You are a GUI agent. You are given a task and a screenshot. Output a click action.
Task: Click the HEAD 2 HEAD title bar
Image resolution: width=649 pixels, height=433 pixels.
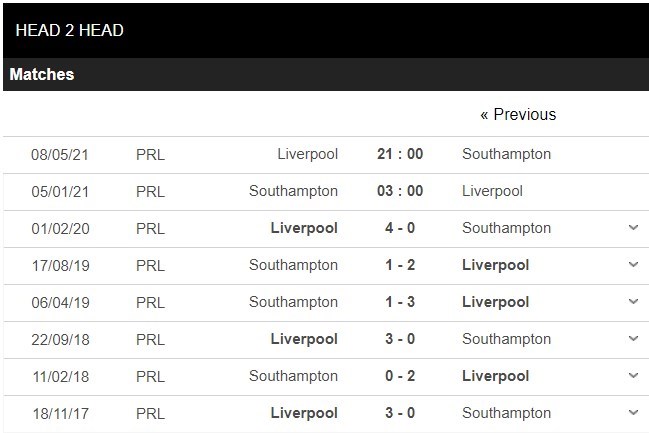coord(70,30)
